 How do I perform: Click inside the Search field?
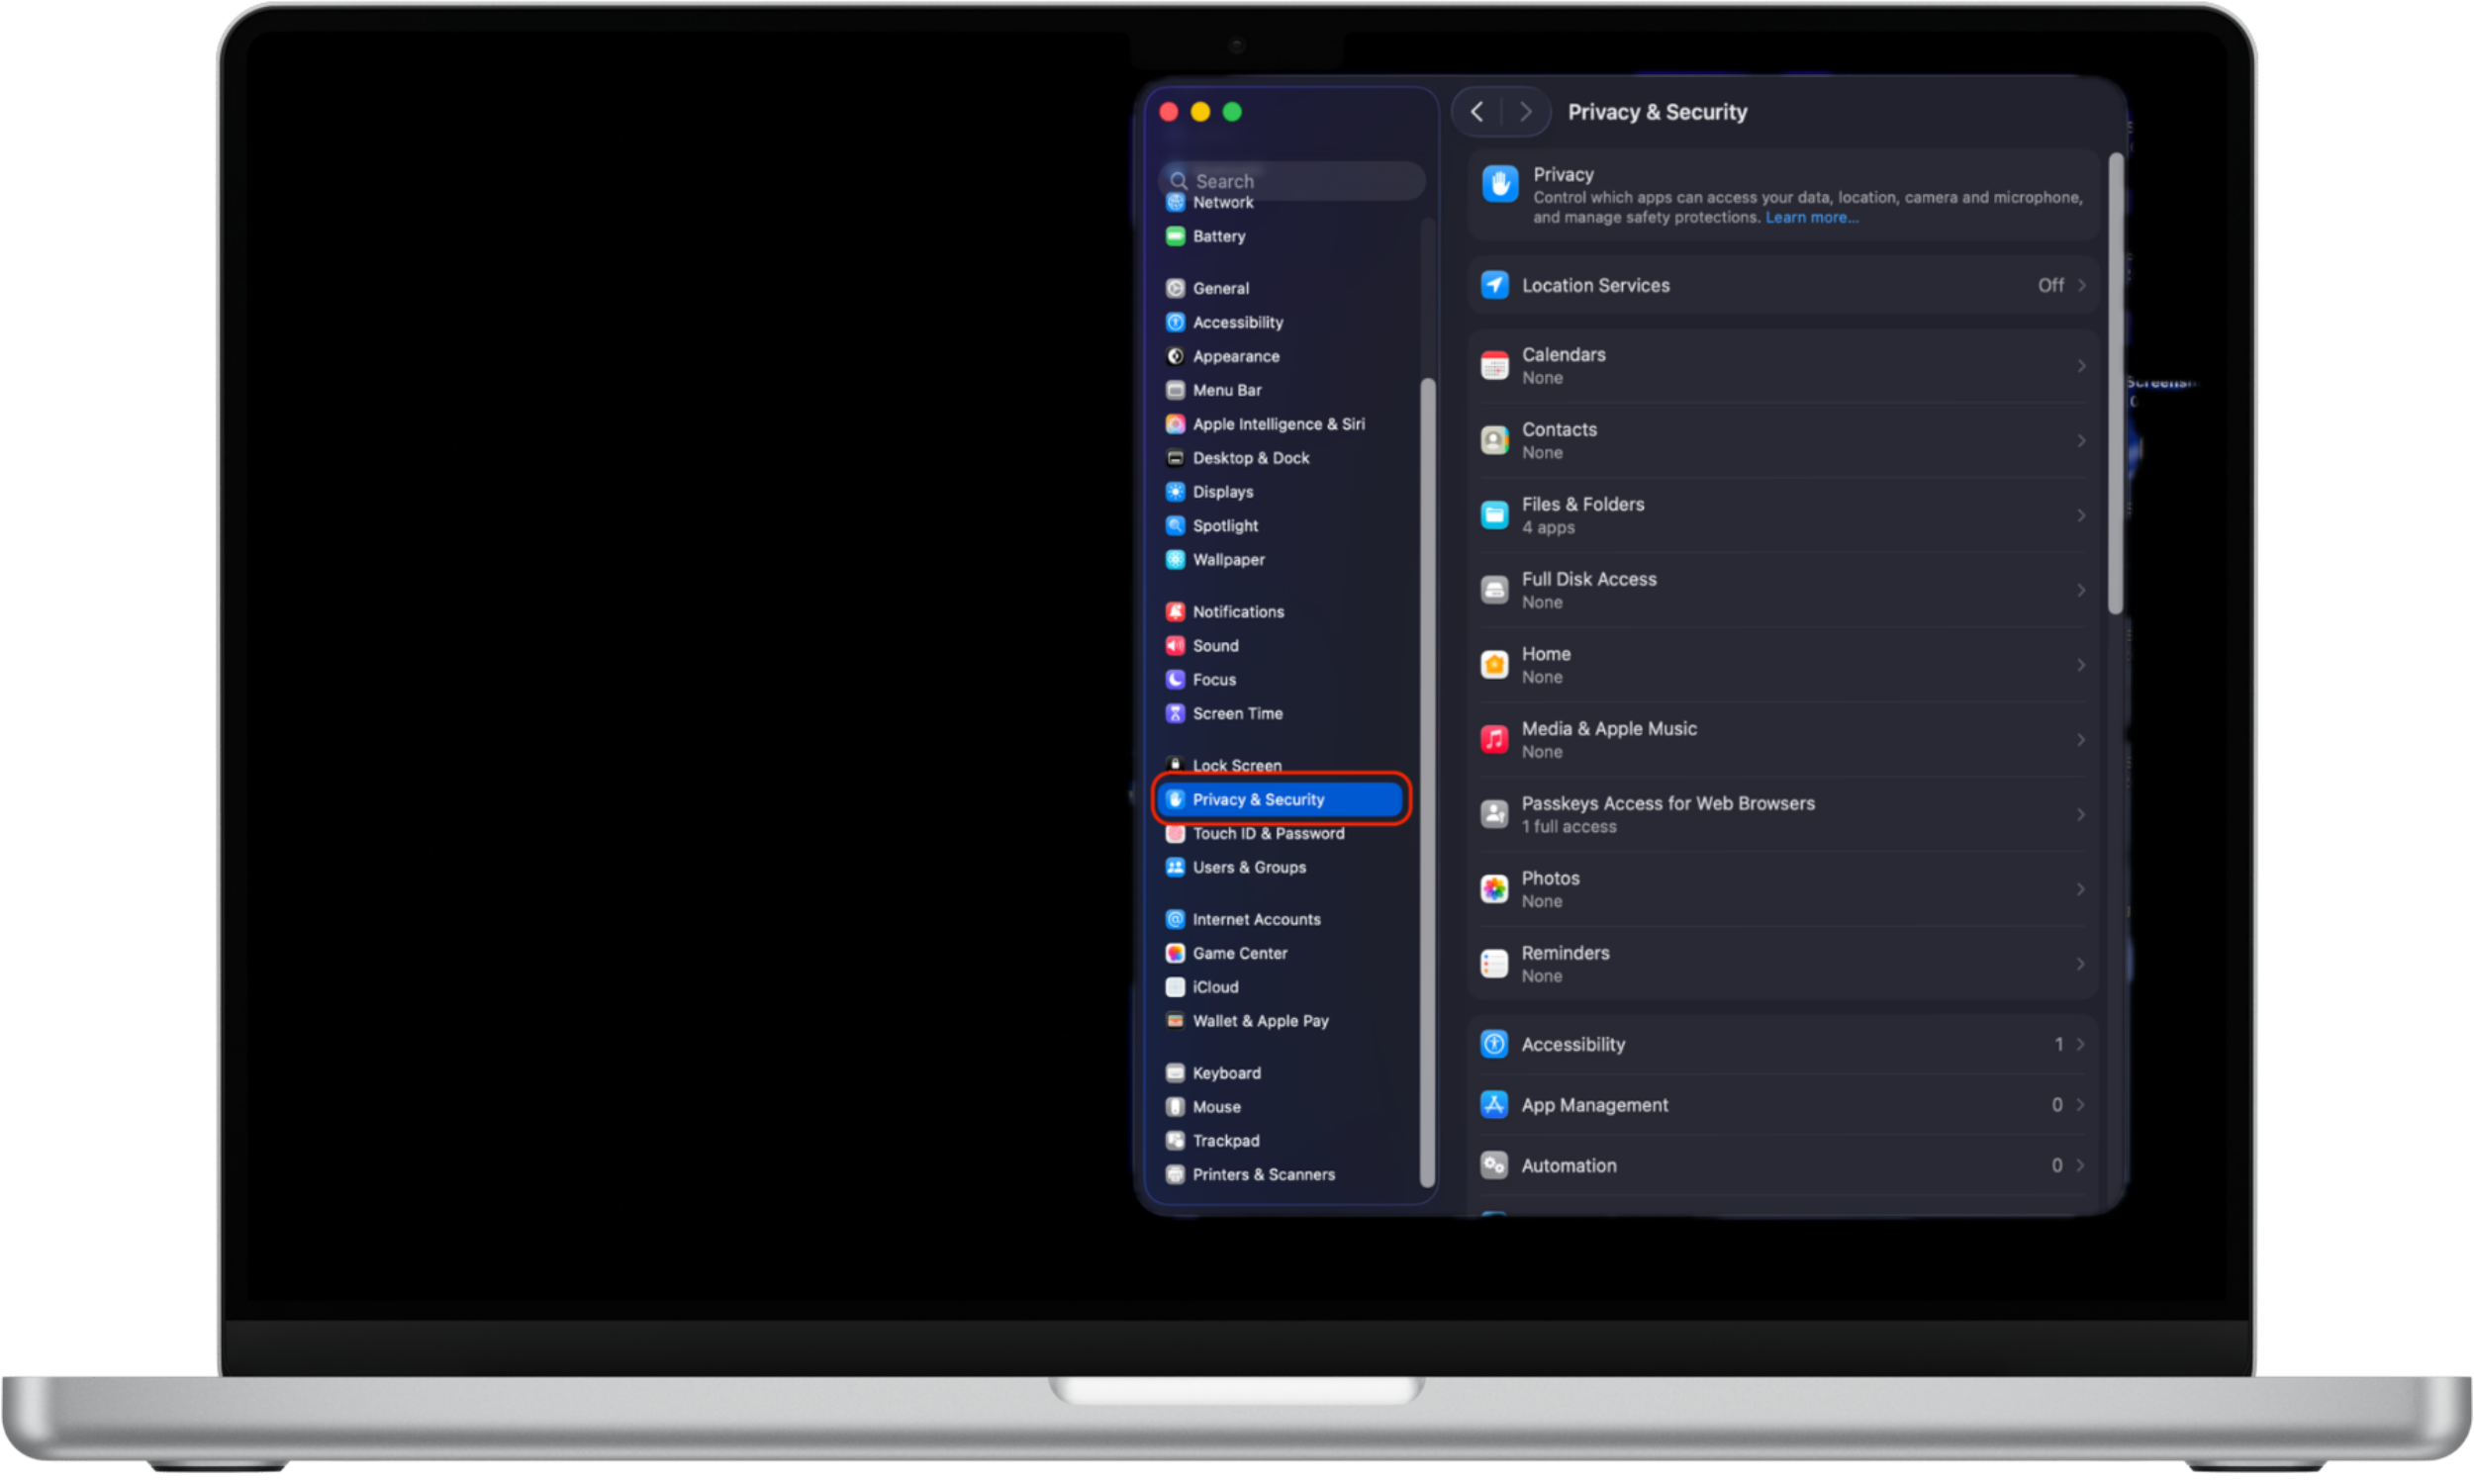coord(1290,180)
